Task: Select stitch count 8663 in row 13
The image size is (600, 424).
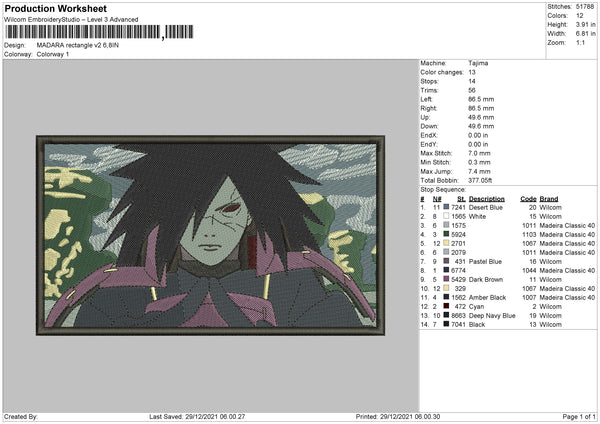Action: click(x=458, y=315)
